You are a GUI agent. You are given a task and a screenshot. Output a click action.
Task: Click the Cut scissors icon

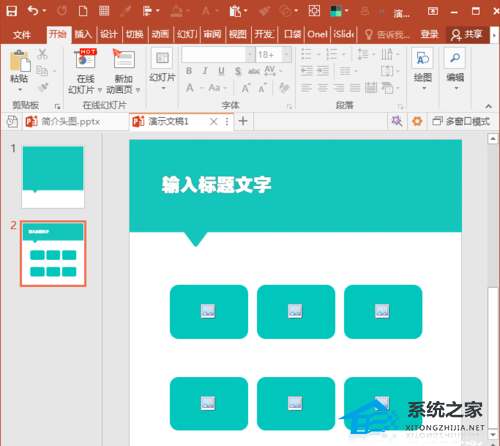click(x=42, y=54)
